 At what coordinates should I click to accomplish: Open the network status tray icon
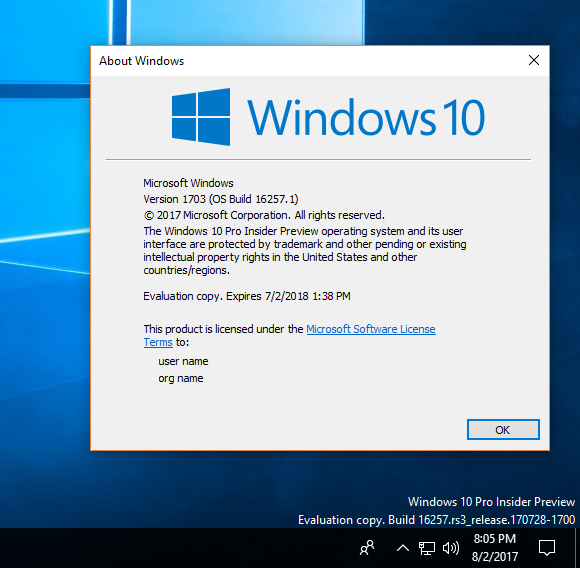(x=426, y=548)
